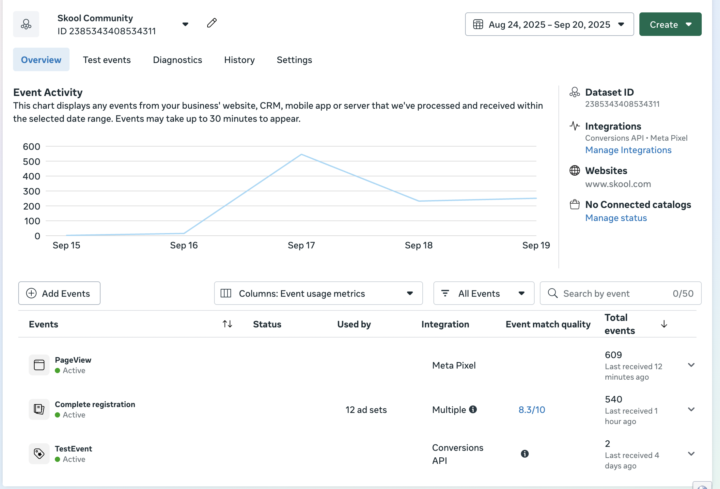
Task: Go to the History tab
Action: (x=239, y=60)
